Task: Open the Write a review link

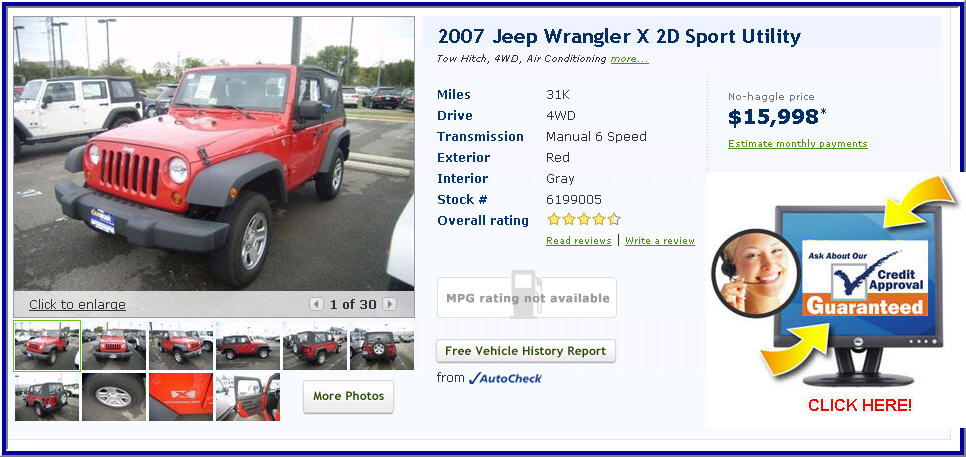Action: click(660, 241)
